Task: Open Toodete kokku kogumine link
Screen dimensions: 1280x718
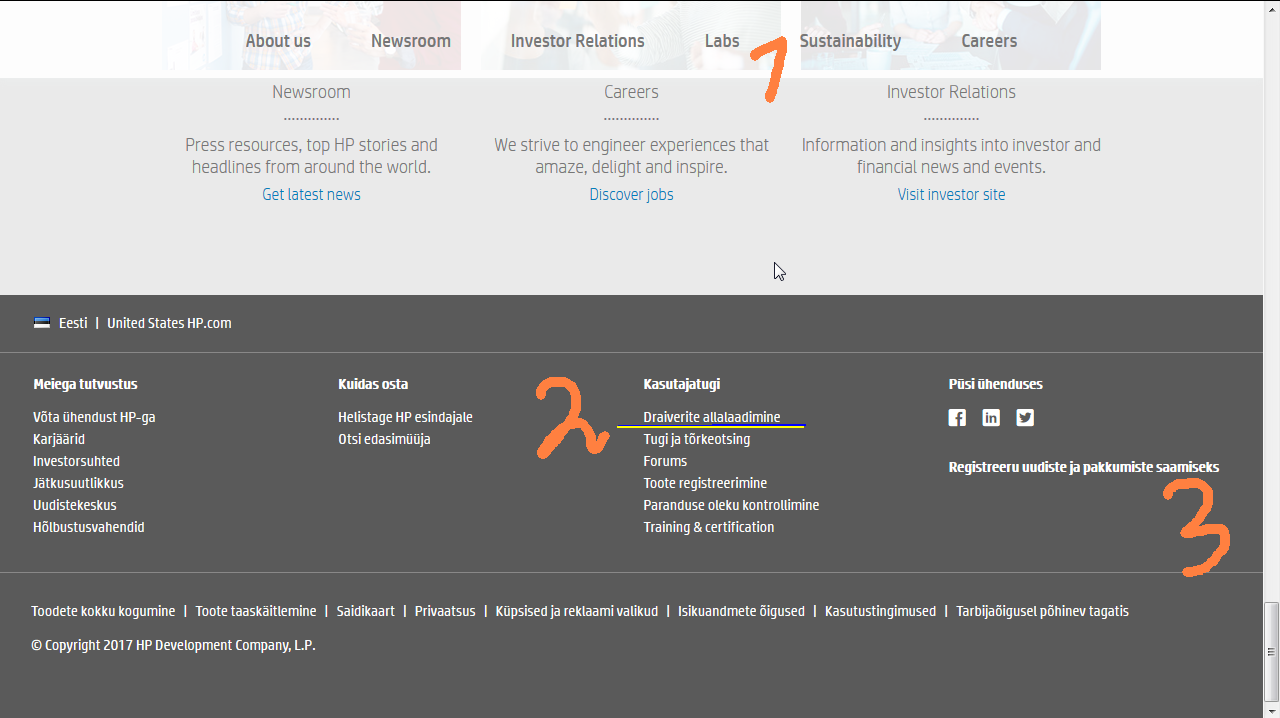Action: pyautogui.click(x=103, y=611)
